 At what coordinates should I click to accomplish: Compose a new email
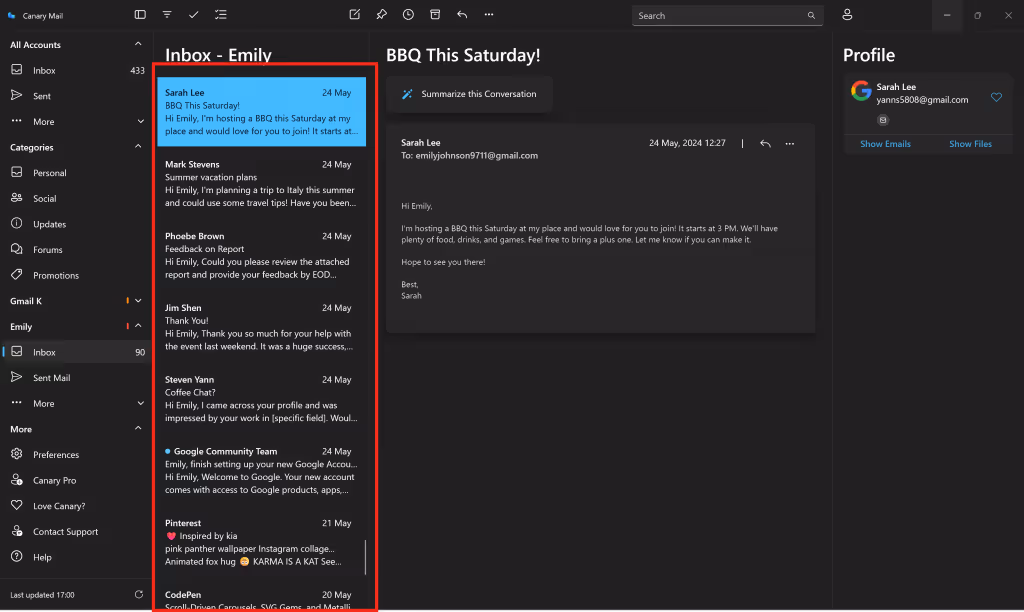tap(355, 14)
